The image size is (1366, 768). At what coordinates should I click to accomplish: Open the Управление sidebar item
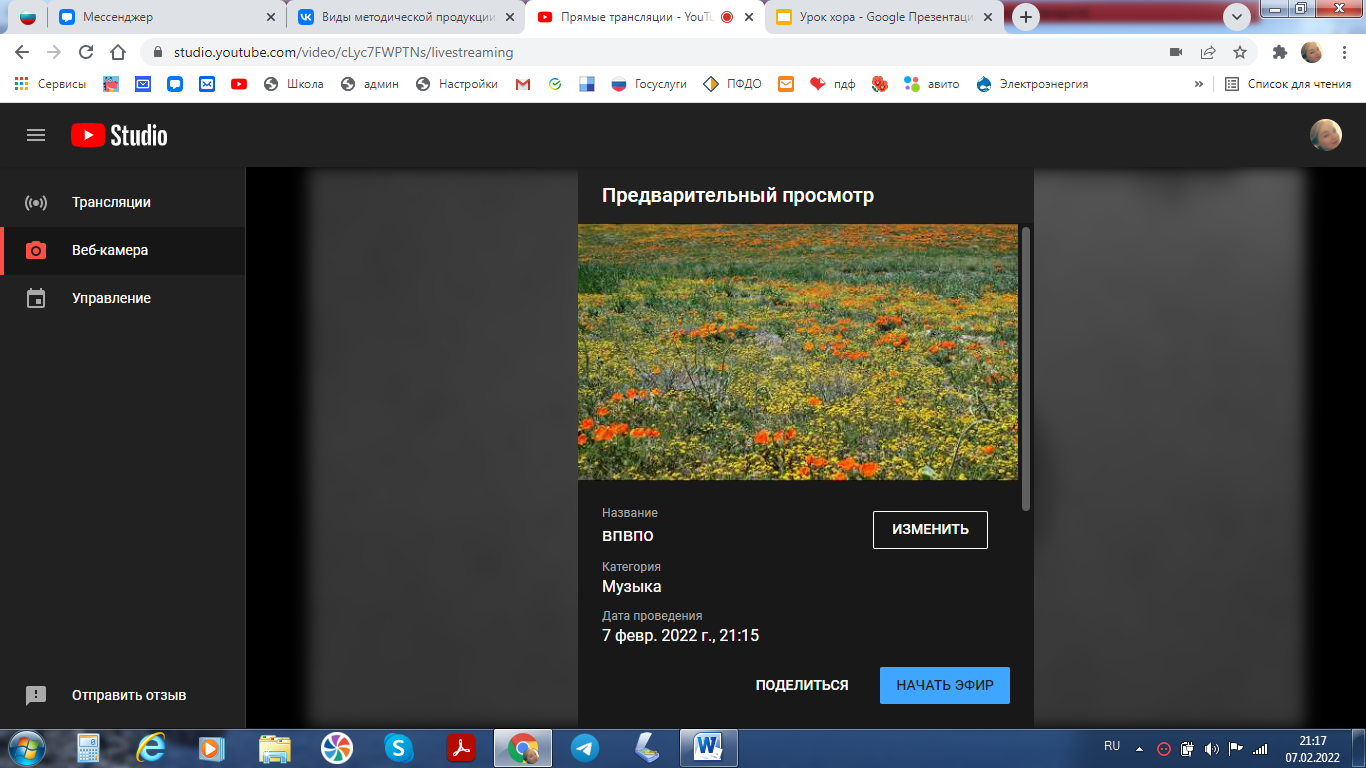[x=122, y=298]
